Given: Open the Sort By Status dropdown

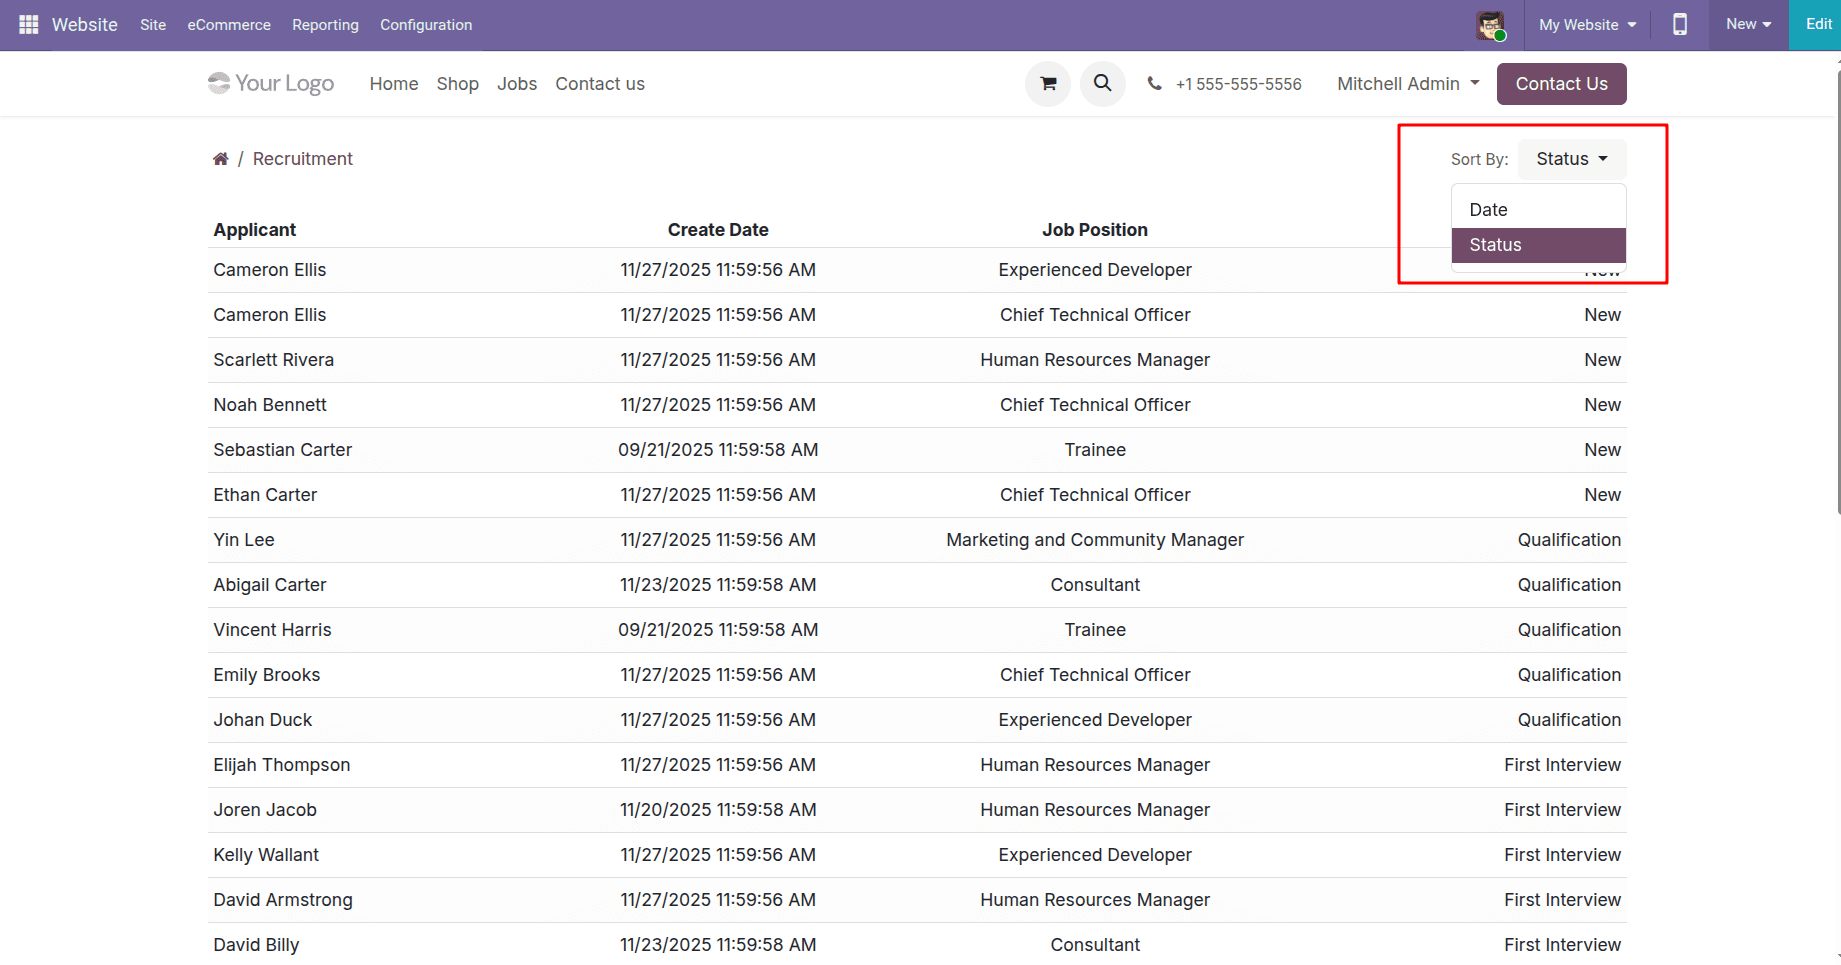Looking at the screenshot, I should [x=1570, y=158].
